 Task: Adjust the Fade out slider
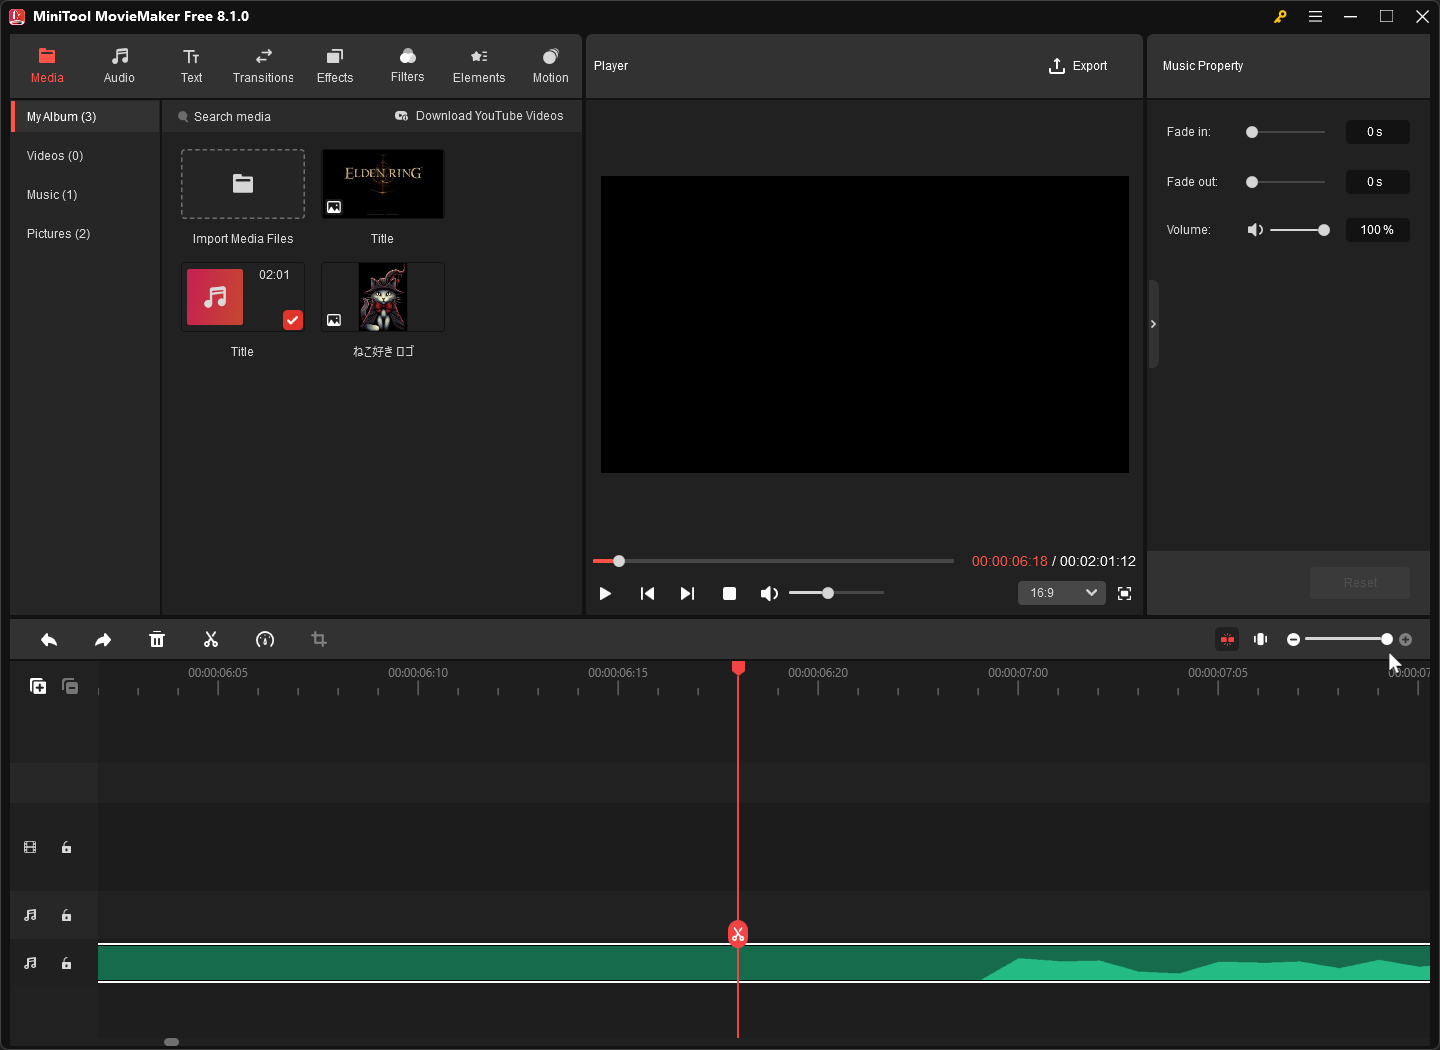pyautogui.click(x=1287, y=182)
